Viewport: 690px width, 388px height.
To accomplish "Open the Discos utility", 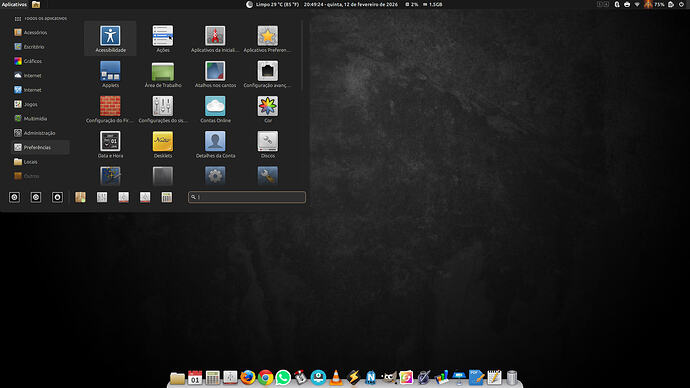I will pyautogui.click(x=268, y=144).
